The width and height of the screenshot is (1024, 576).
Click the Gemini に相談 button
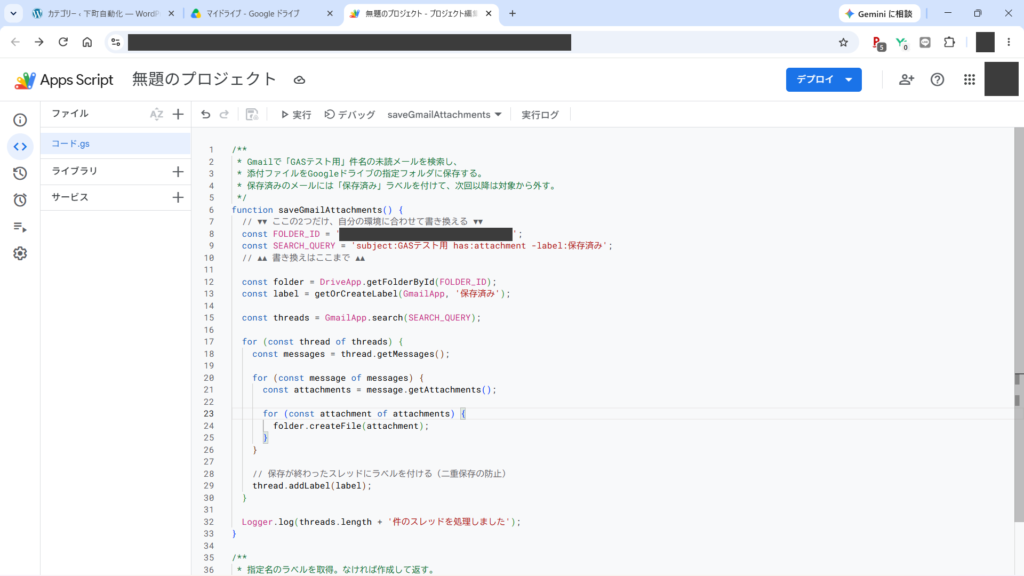pos(879,14)
